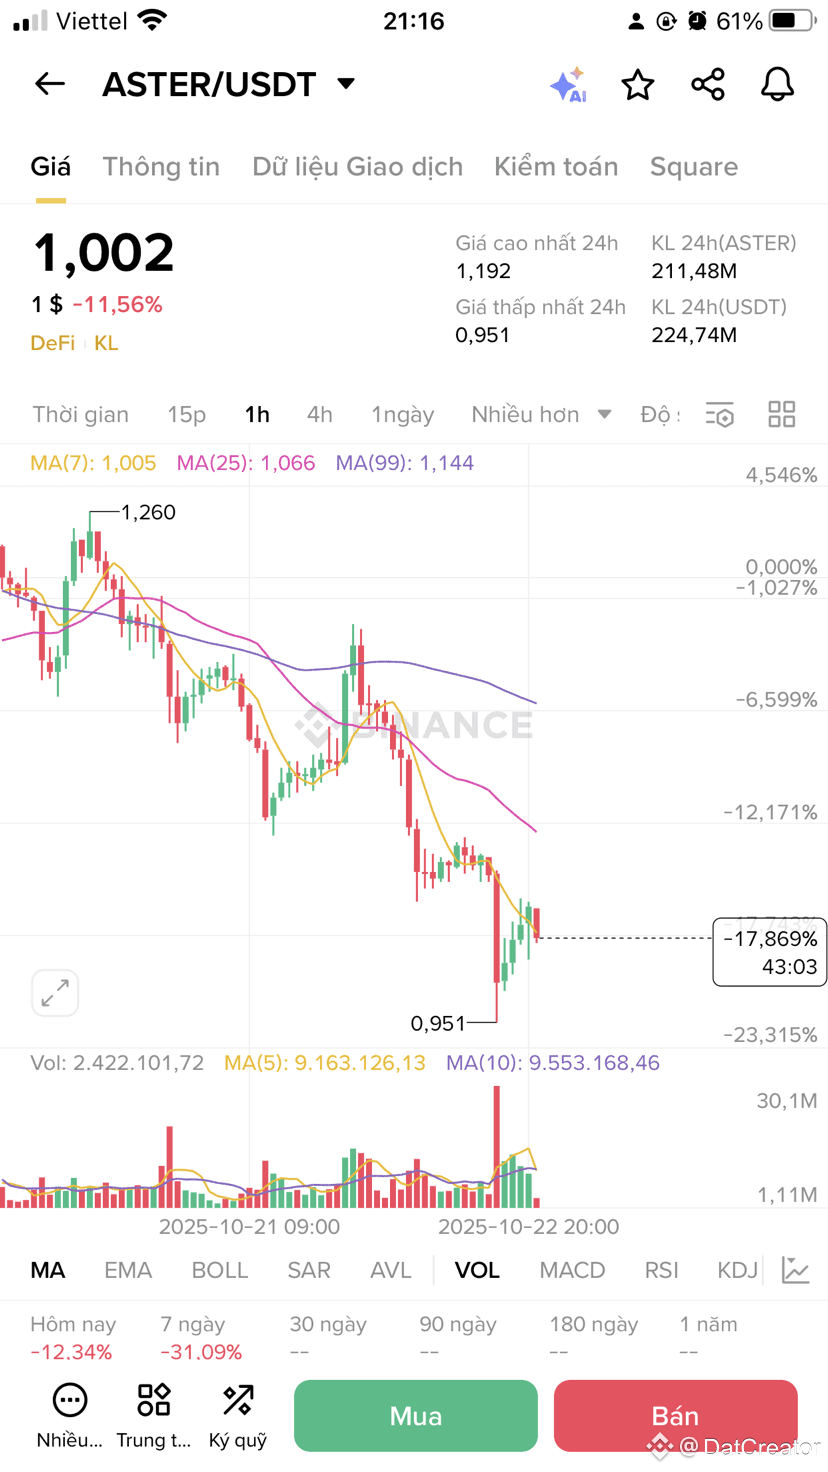This screenshot has height=1472, width=828.
Task: Tap the share icon
Action: click(x=708, y=84)
